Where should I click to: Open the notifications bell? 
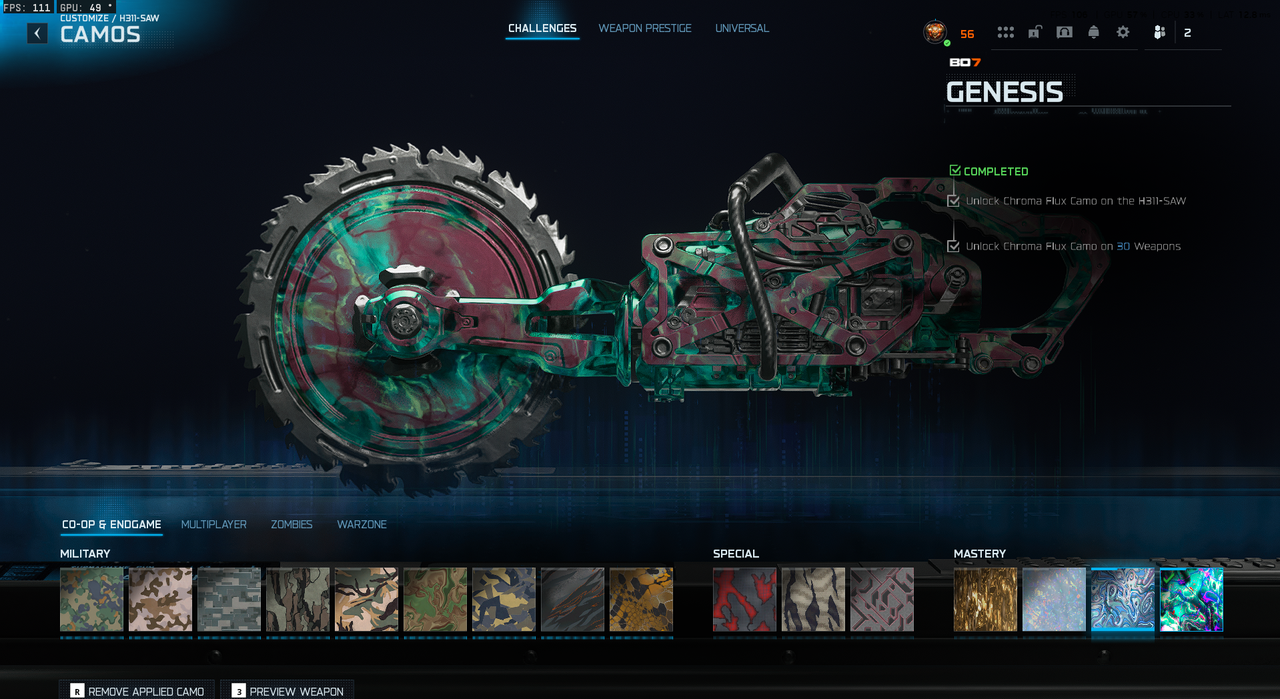pos(1093,32)
